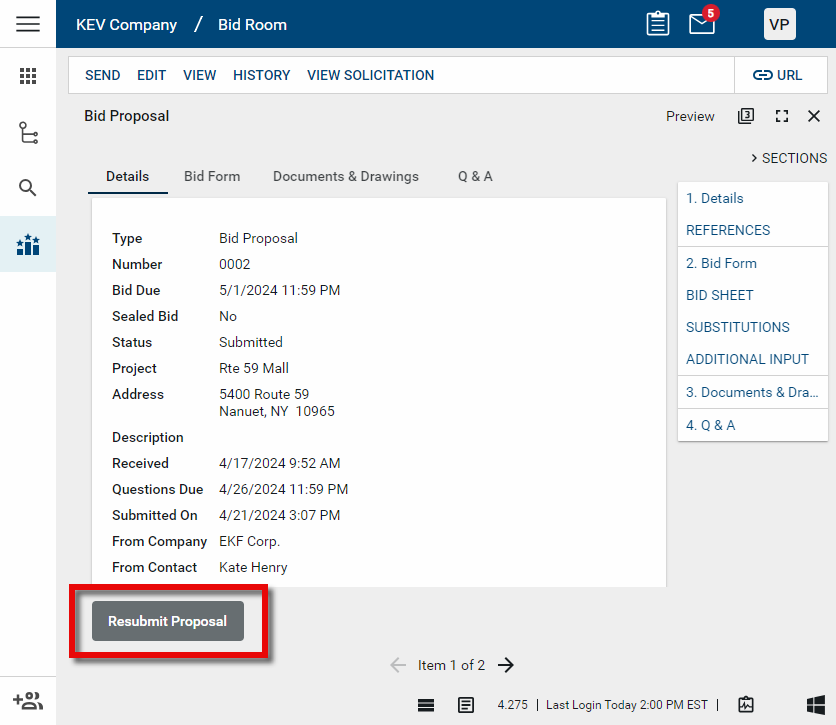Click the hierarchy tree icon in sidebar

(x=28, y=132)
